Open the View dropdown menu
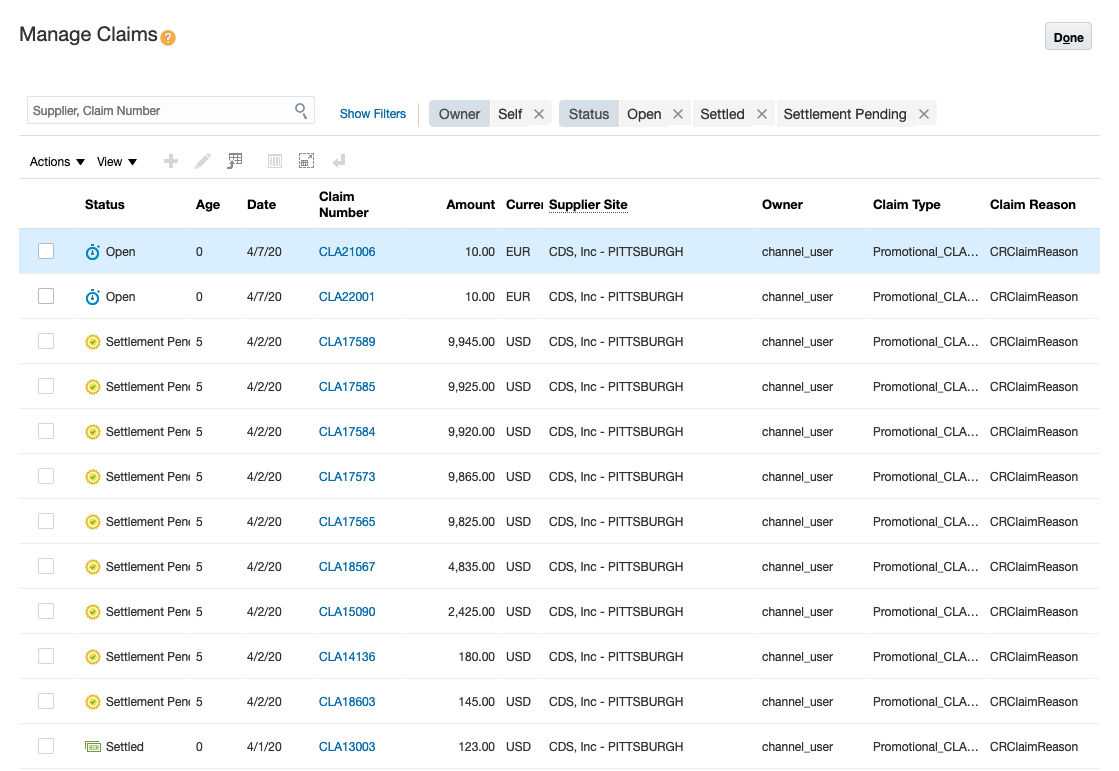Screen dimensions: 1119x771 coord(115,161)
